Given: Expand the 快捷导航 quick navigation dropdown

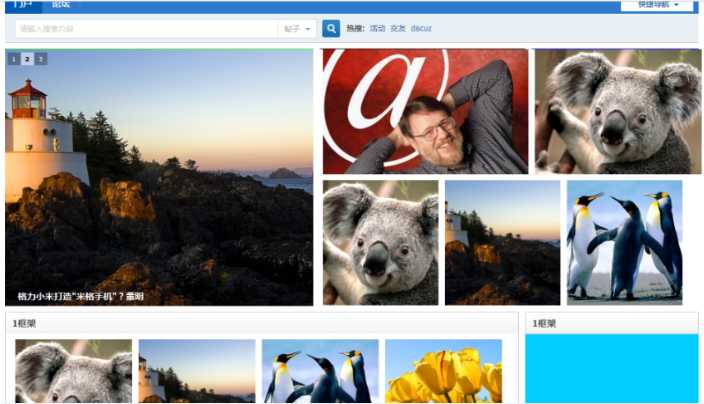Looking at the screenshot, I should pos(658,5).
